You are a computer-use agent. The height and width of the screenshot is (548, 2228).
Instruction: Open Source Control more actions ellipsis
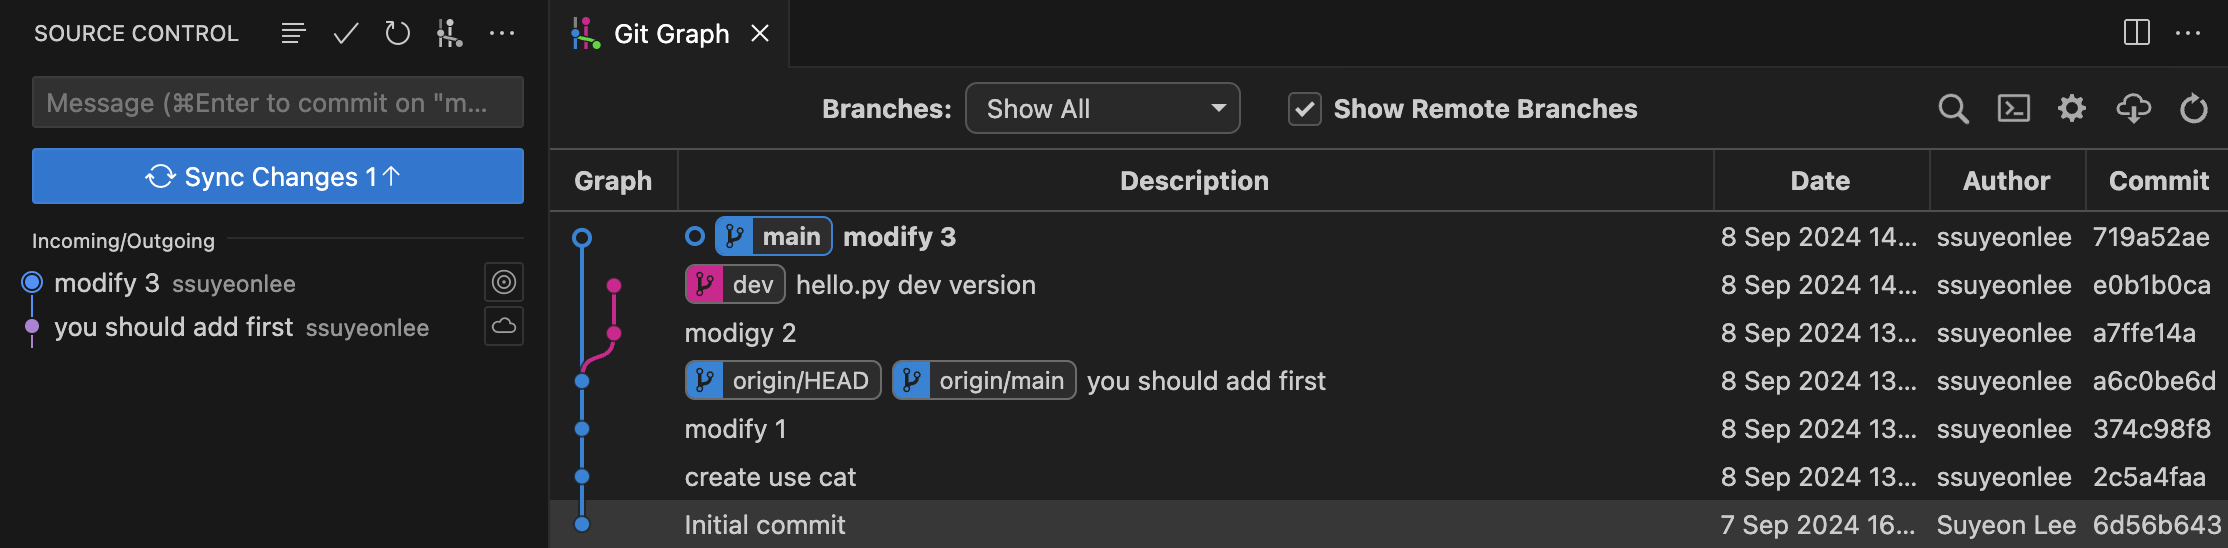click(x=502, y=34)
